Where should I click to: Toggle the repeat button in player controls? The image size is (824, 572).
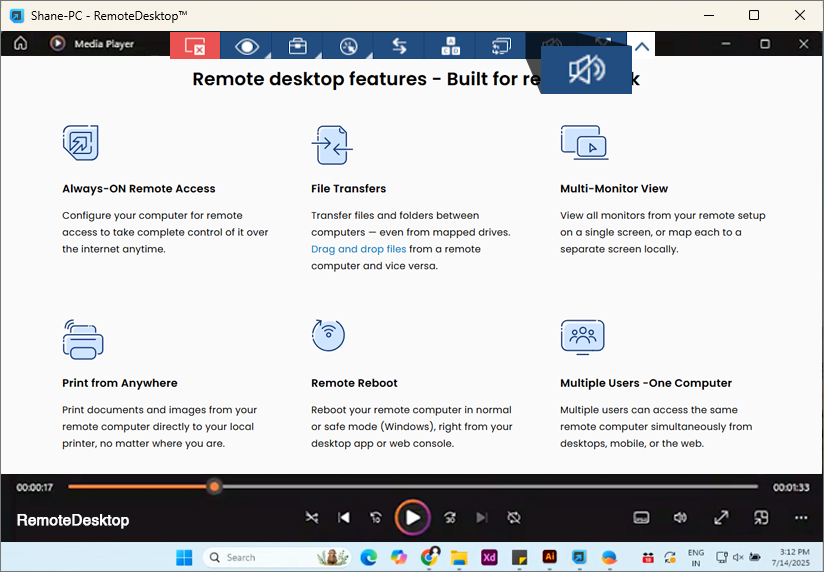pos(514,517)
